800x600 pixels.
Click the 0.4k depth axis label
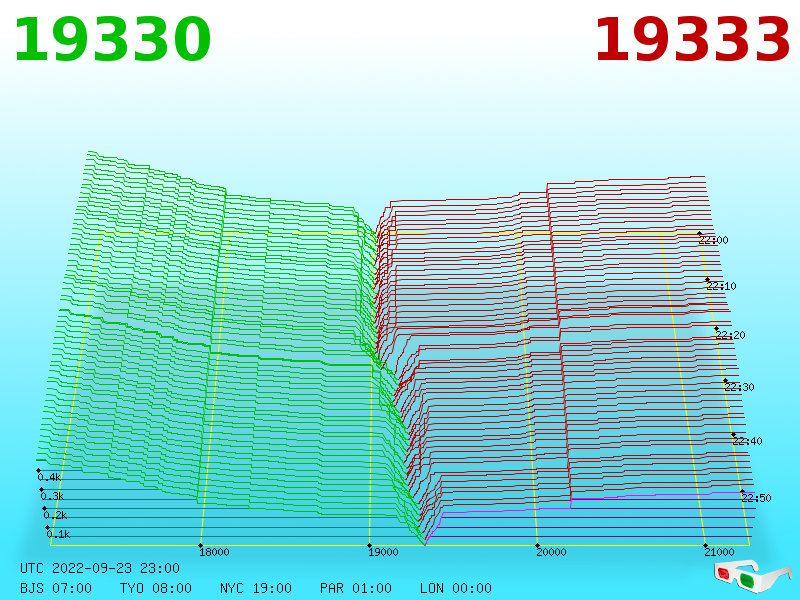pyautogui.click(x=49, y=478)
